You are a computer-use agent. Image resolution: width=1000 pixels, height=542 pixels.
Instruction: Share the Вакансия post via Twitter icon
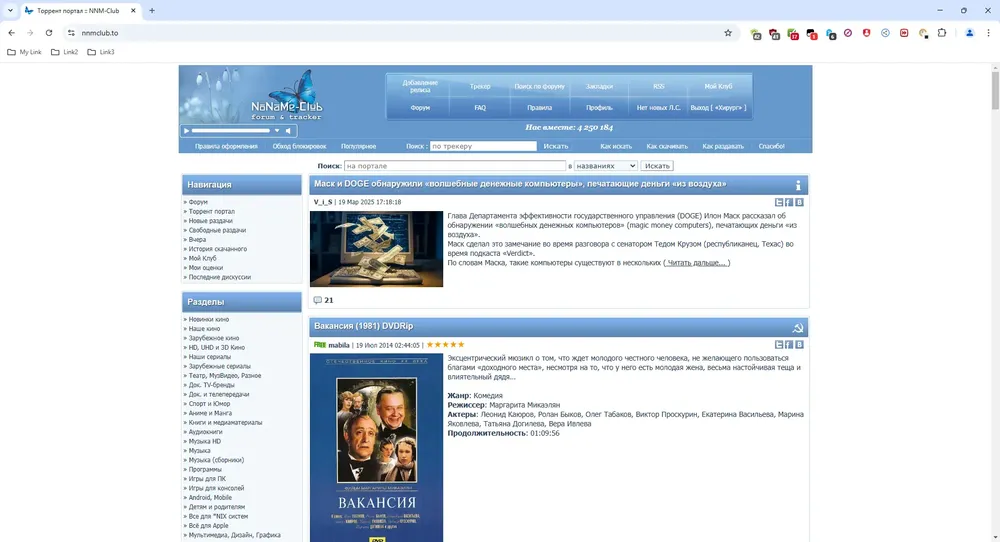[x=779, y=344]
